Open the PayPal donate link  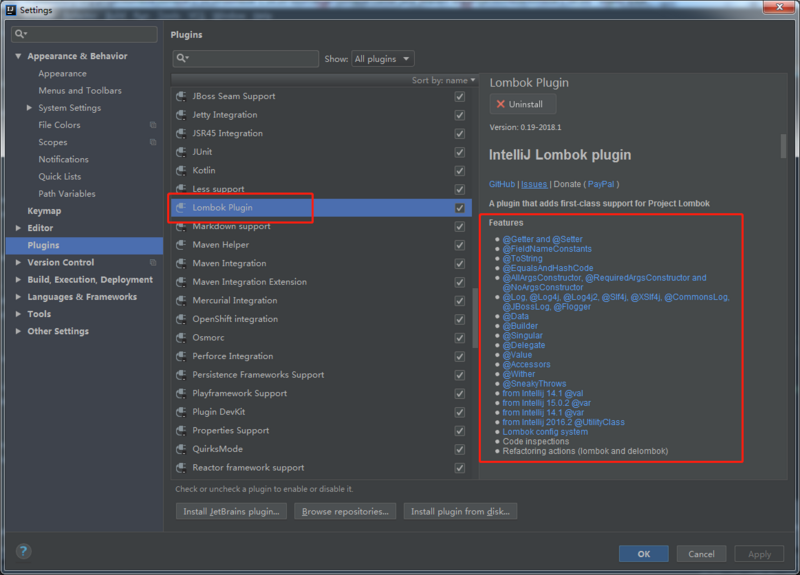[x=601, y=184]
